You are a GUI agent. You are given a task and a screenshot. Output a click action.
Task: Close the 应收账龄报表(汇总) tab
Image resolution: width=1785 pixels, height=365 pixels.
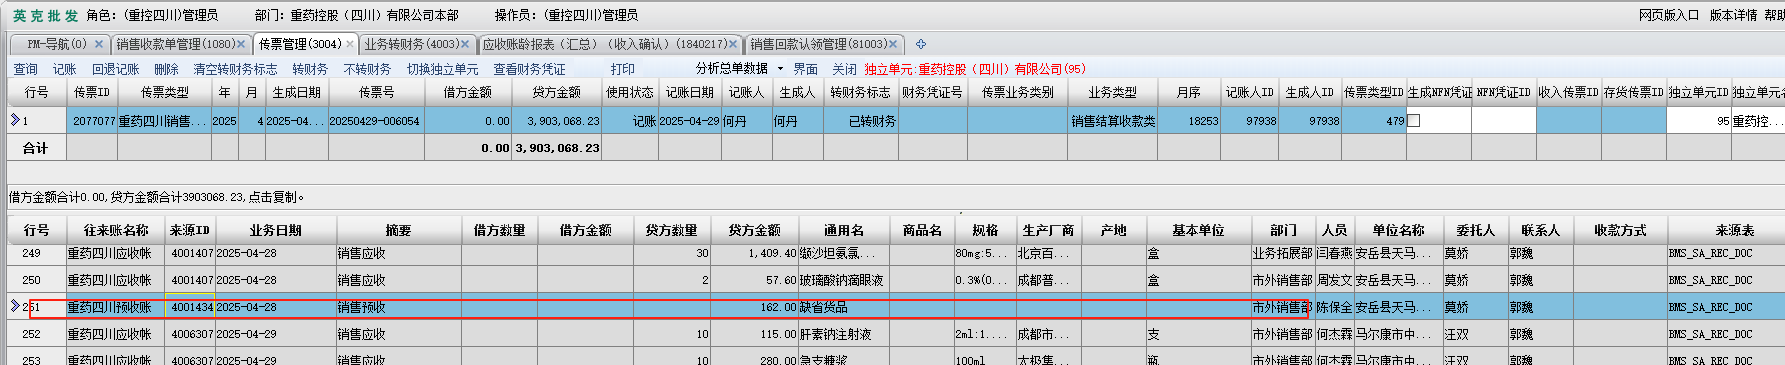point(733,44)
